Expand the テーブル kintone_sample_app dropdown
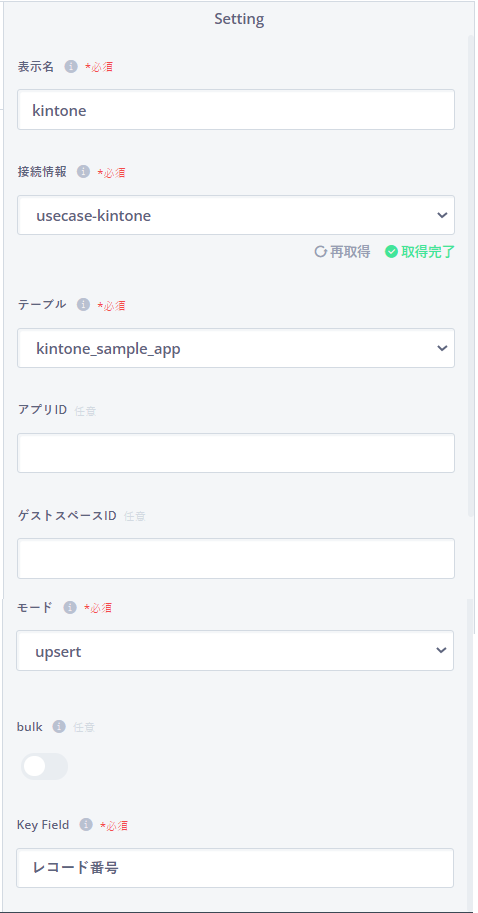 tap(236, 348)
